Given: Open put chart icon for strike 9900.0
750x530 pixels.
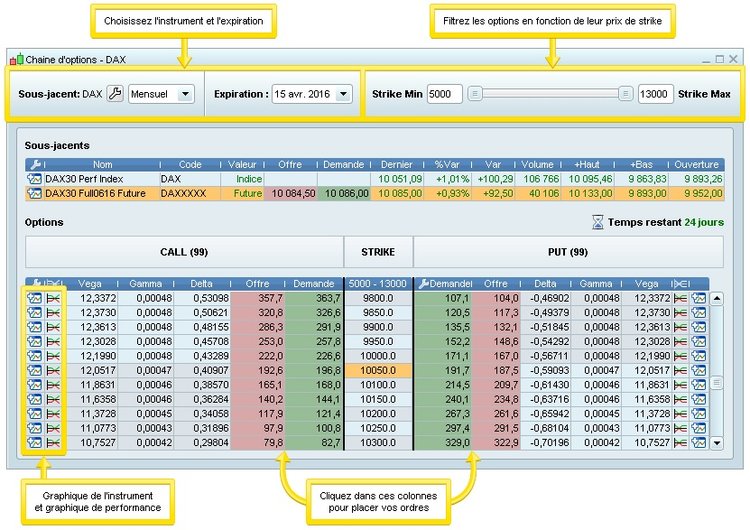Looking at the screenshot, I should tap(699, 327).
